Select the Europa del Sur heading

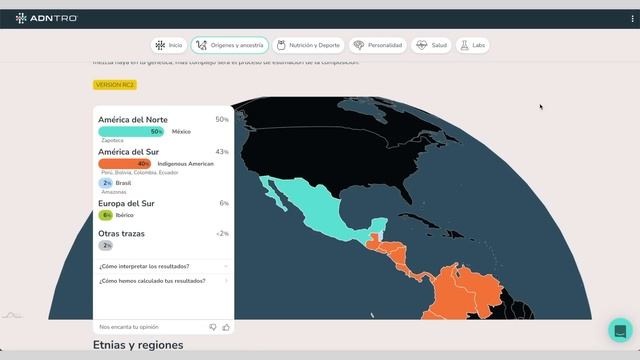pos(126,203)
